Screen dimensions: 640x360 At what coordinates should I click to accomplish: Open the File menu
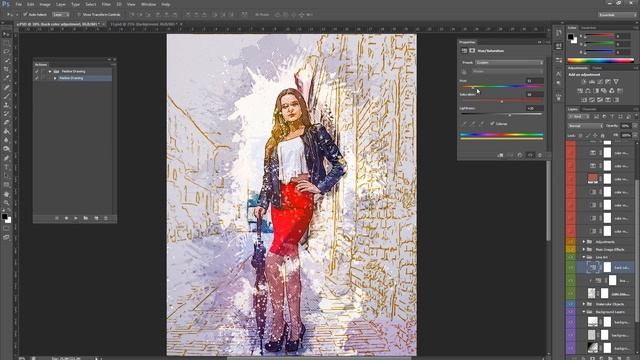point(19,4)
